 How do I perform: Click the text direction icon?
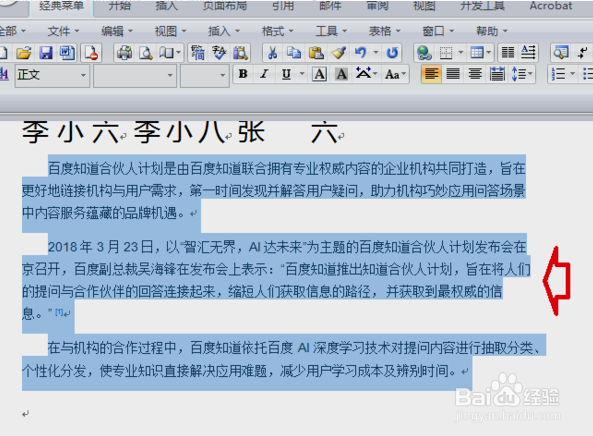pos(528,53)
